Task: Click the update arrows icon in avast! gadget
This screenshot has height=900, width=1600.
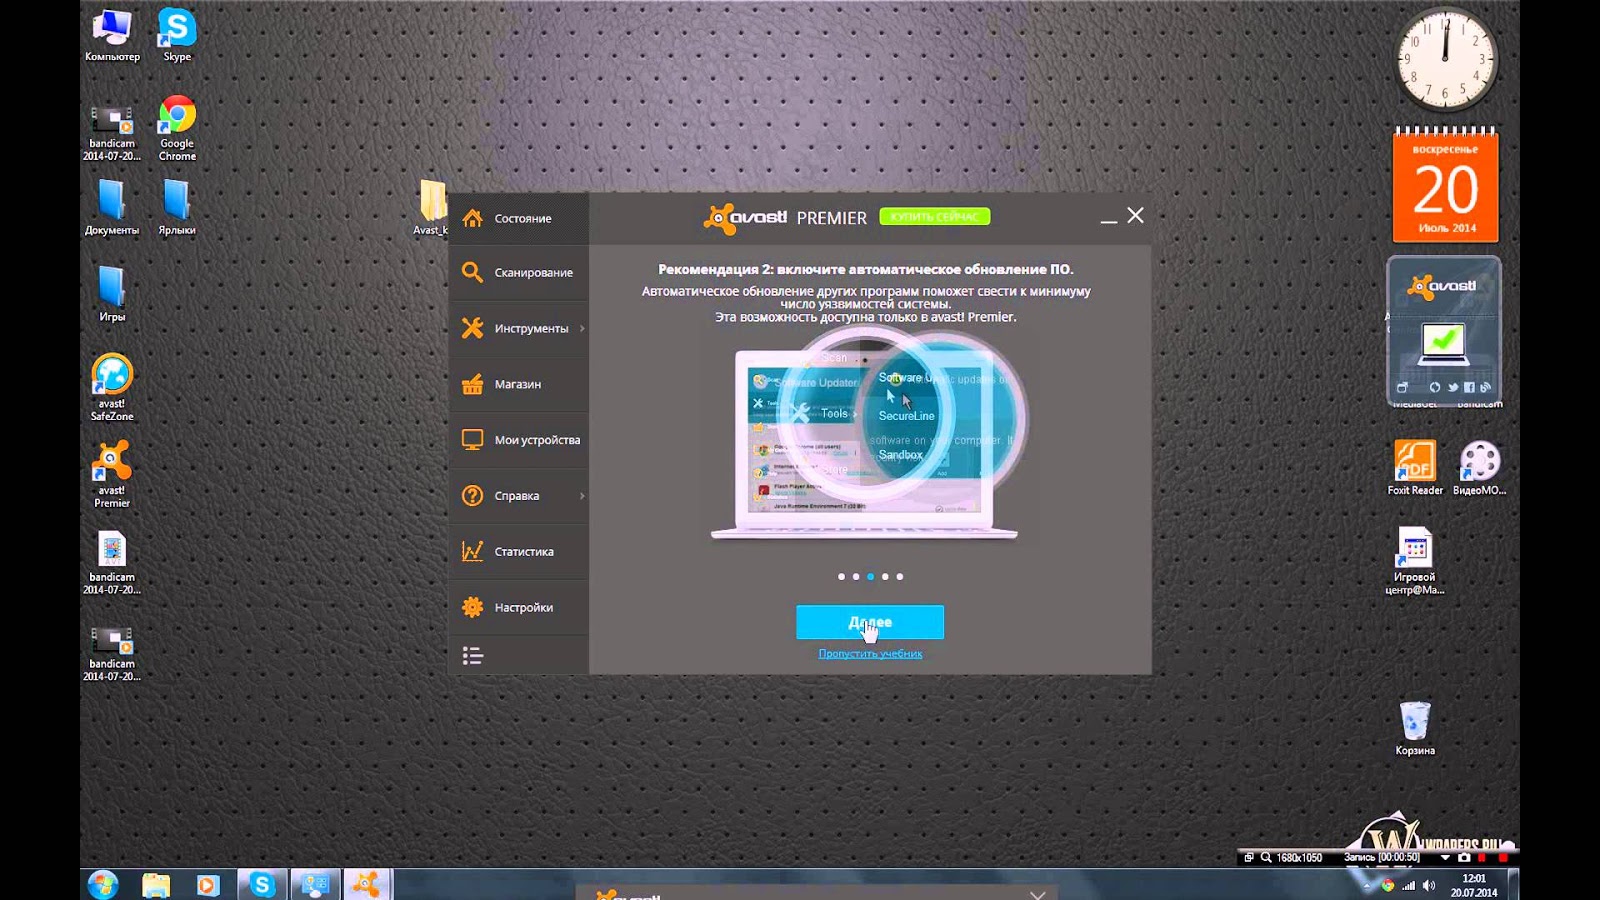Action: (x=1435, y=387)
